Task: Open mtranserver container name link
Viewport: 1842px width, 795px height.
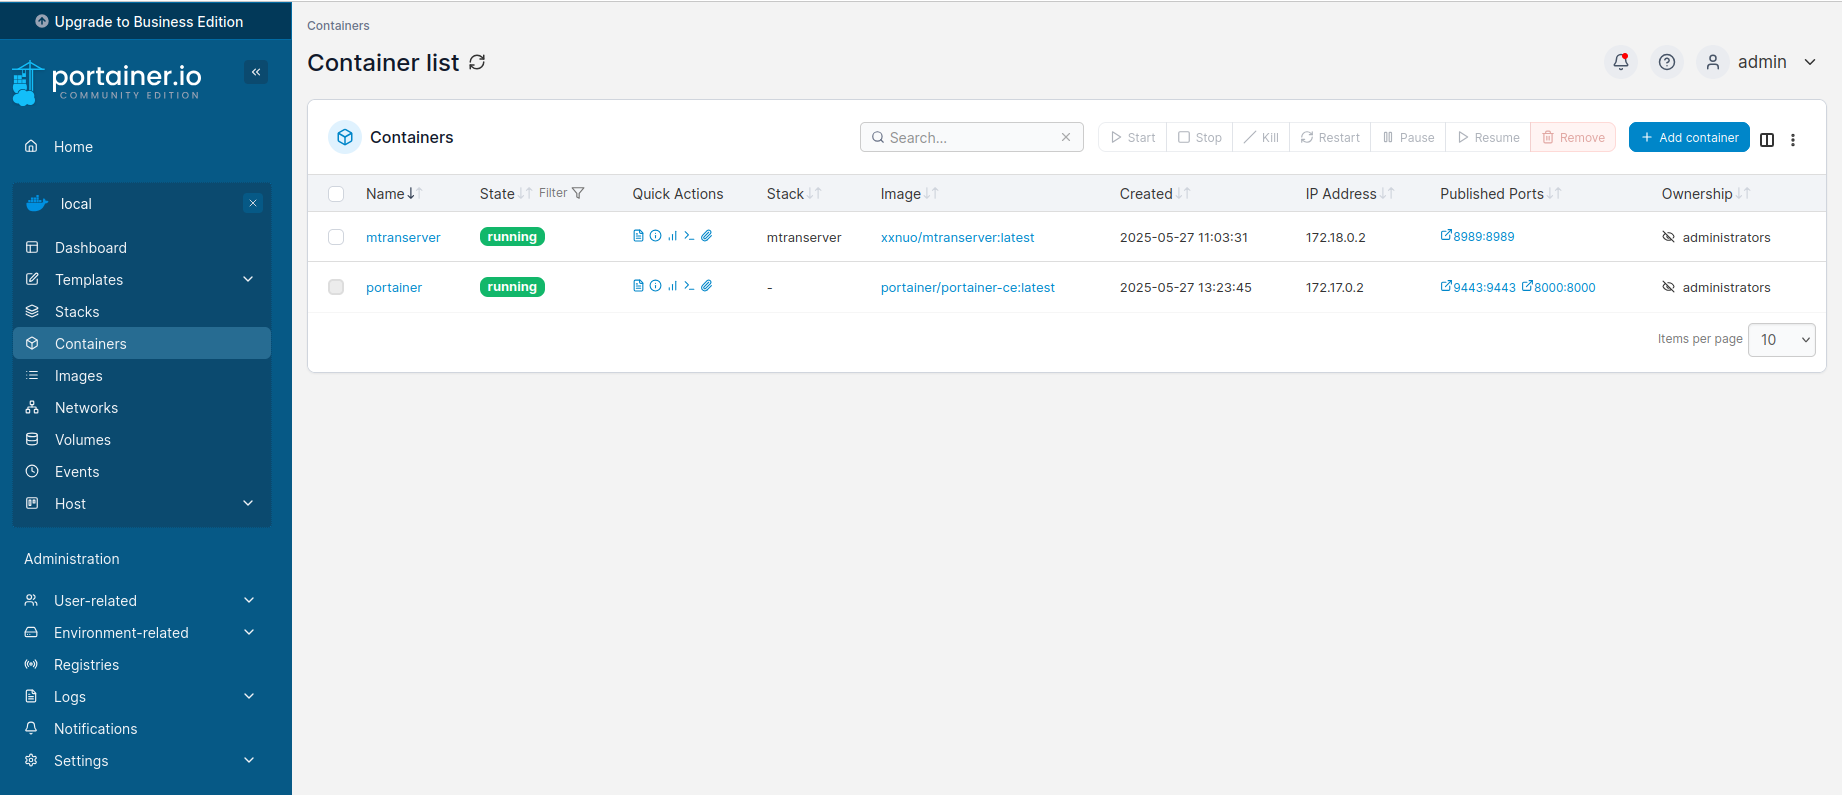Action: point(403,237)
